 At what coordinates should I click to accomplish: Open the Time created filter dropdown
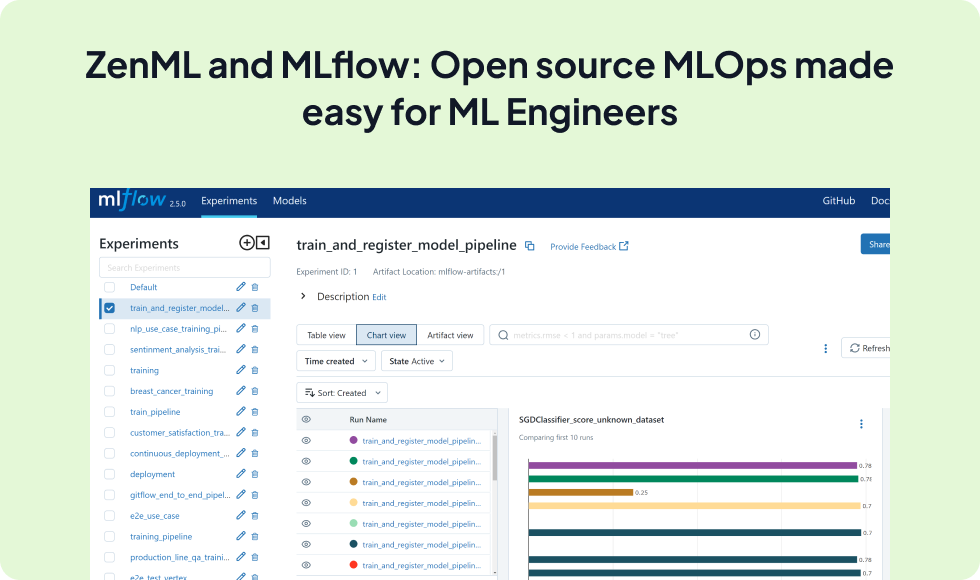[336, 361]
